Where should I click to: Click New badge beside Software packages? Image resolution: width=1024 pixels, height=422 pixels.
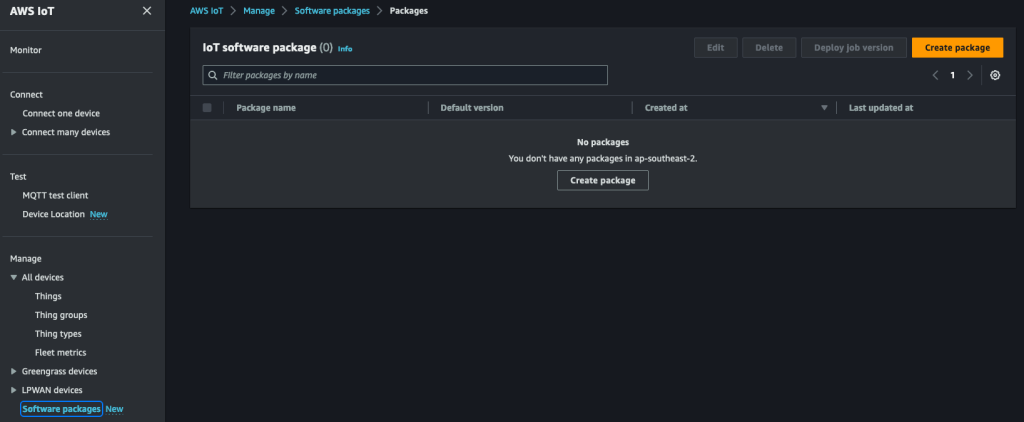[114, 409]
